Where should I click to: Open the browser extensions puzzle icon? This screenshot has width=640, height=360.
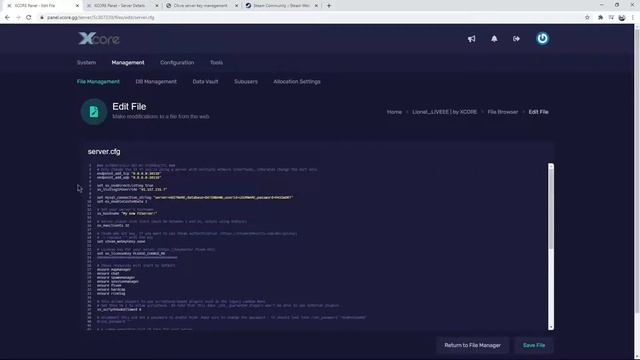pyautogui.click(x=600, y=18)
